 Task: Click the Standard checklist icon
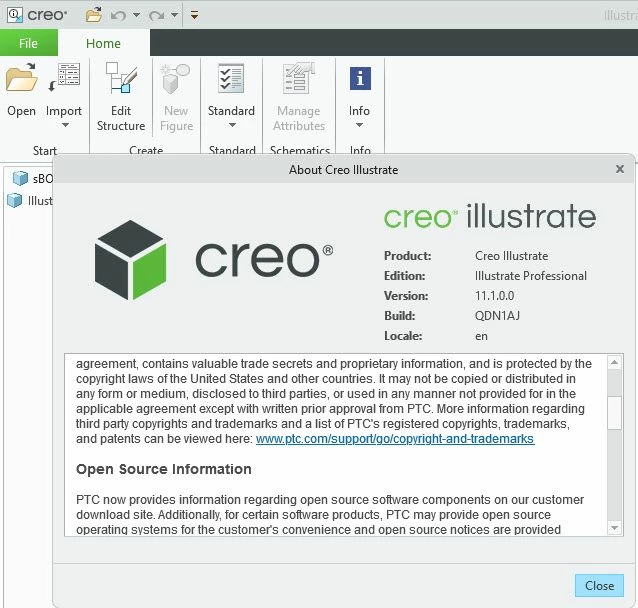coord(231,78)
